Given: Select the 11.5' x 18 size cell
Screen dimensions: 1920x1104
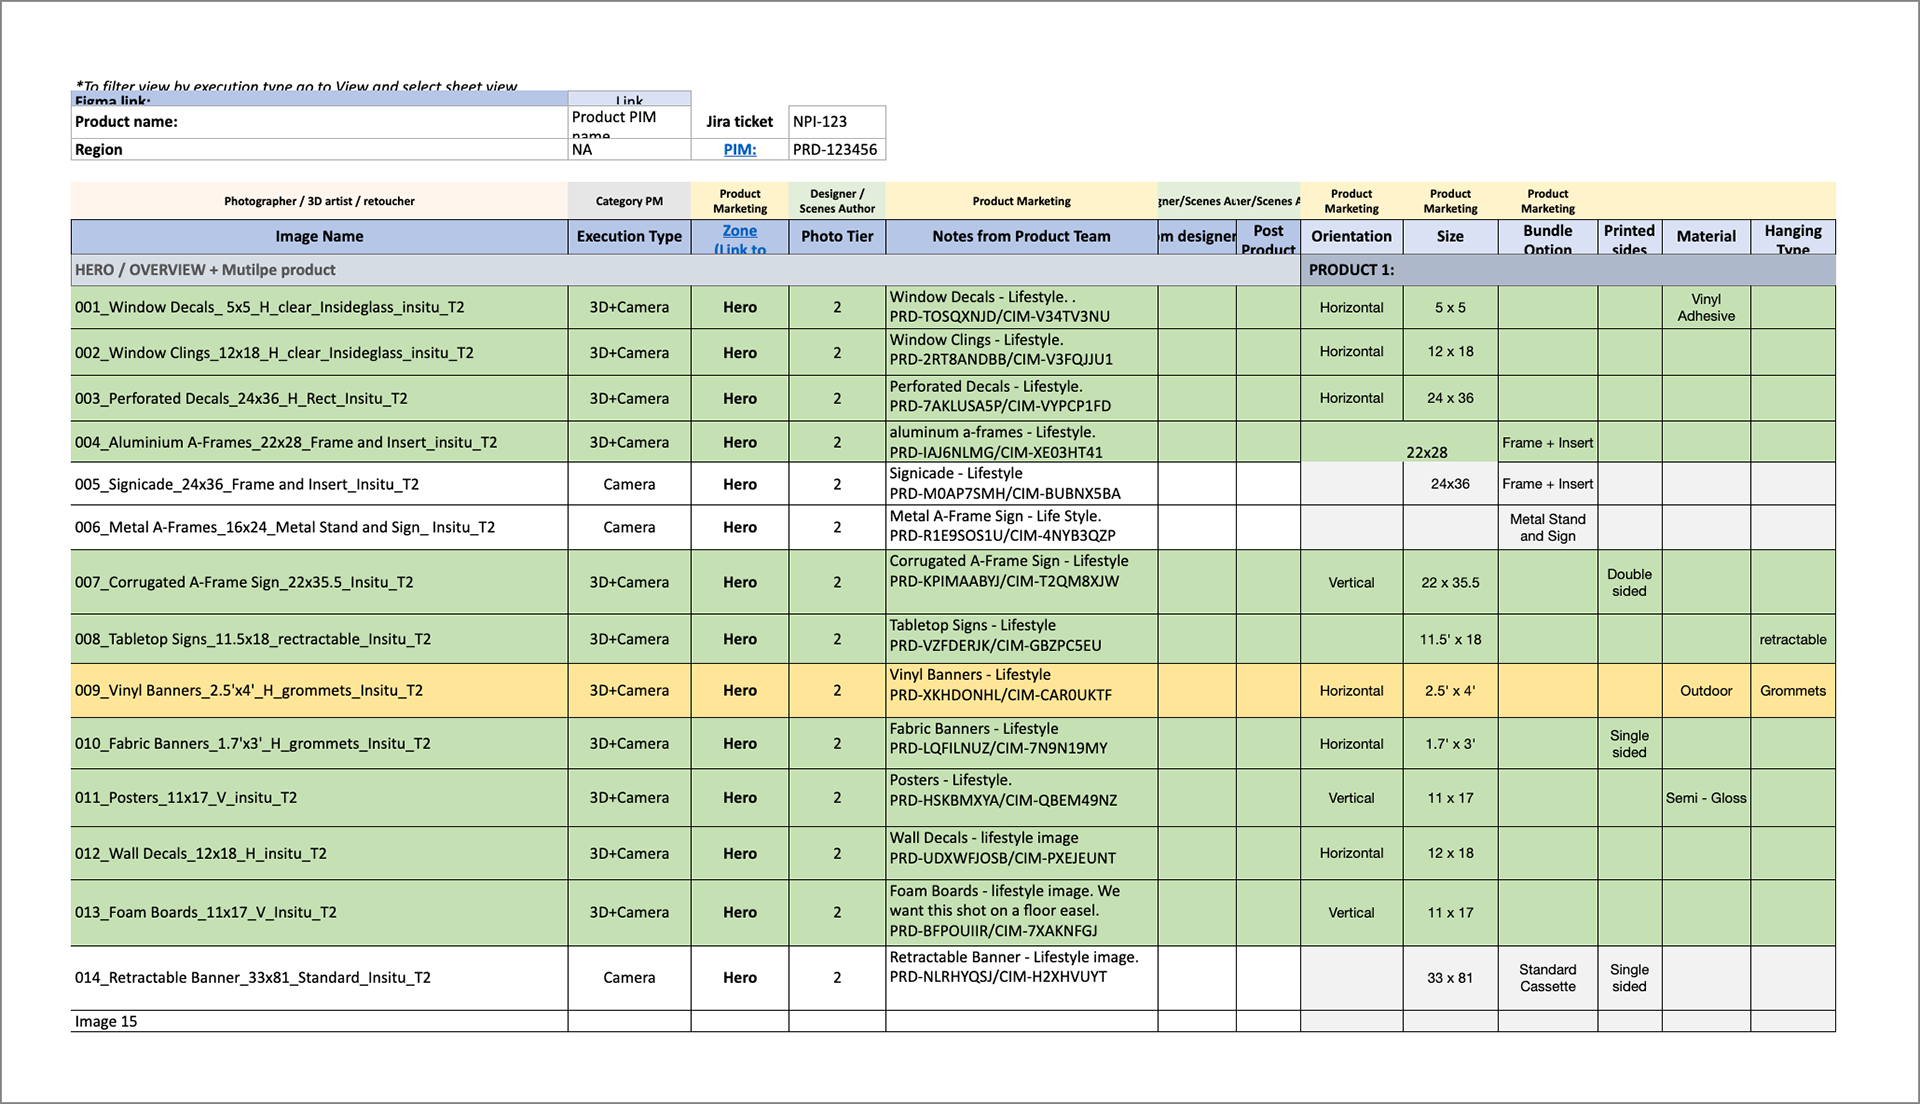Looking at the screenshot, I should (x=1450, y=639).
